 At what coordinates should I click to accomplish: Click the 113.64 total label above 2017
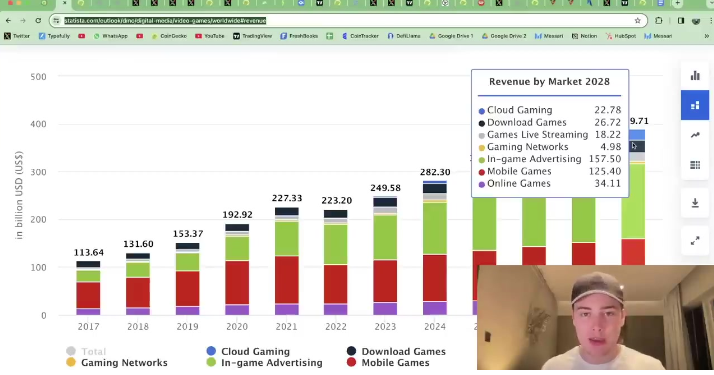(88, 252)
